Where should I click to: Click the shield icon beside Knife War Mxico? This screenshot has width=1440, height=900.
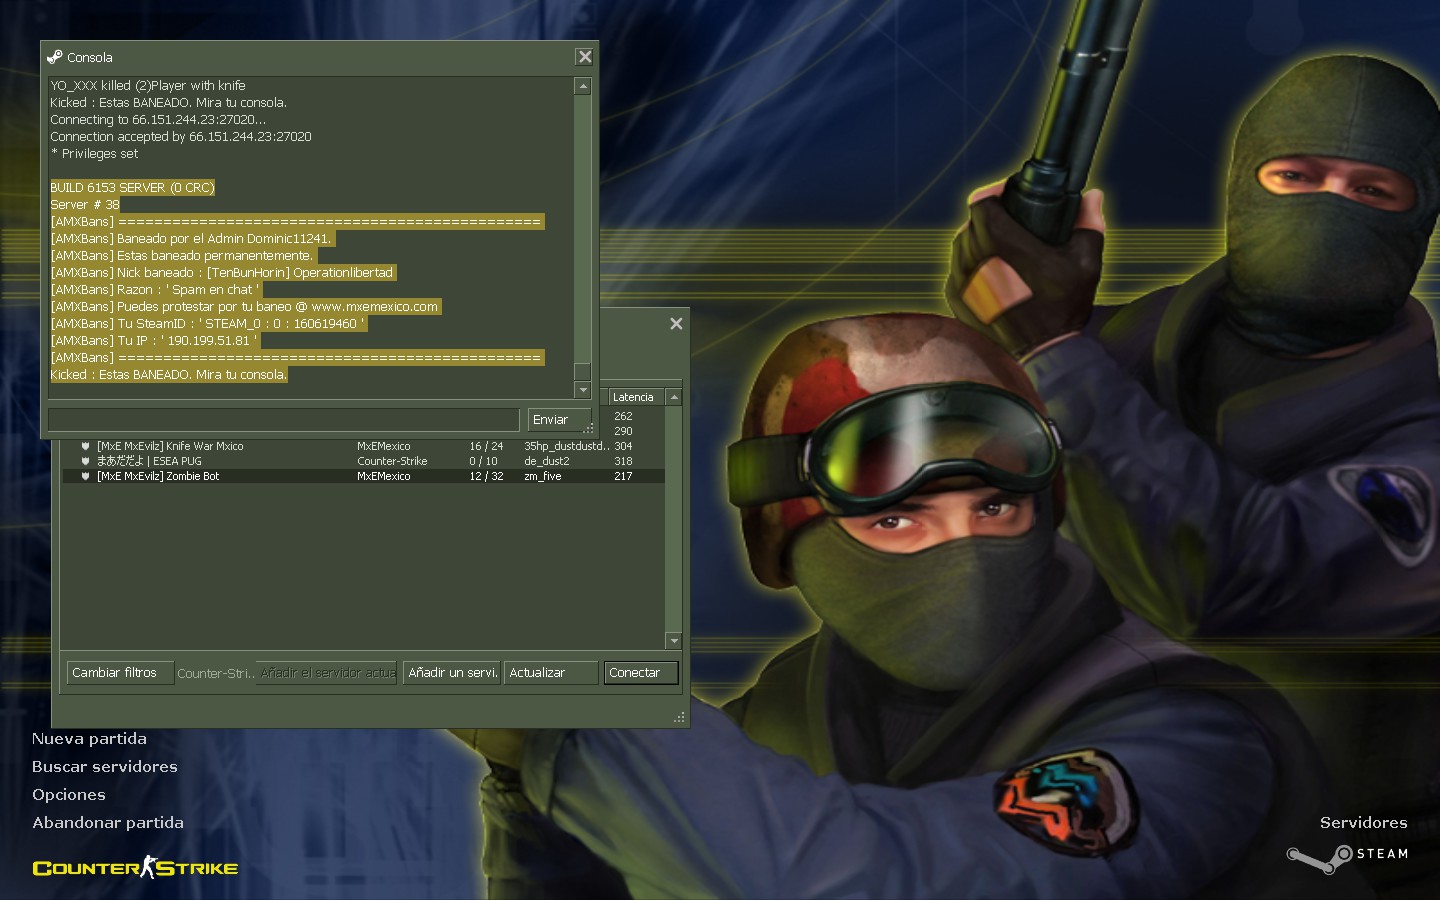click(86, 446)
